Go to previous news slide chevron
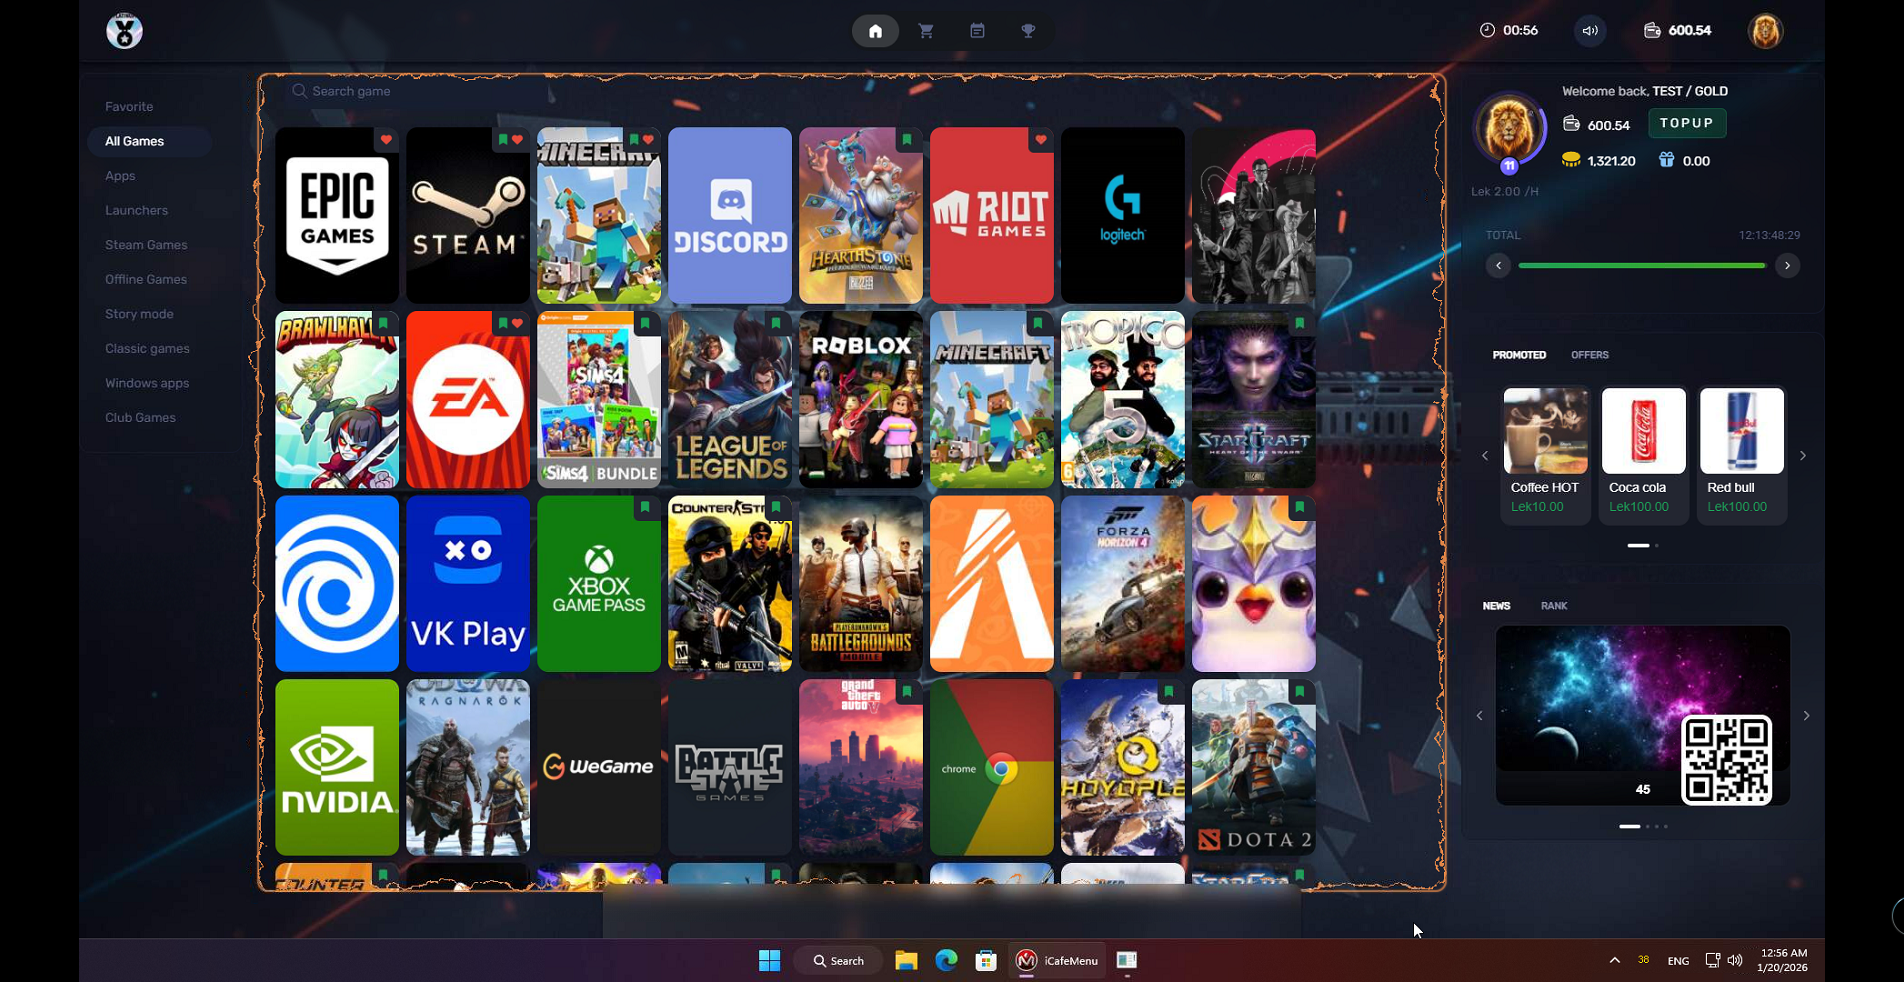The height and width of the screenshot is (982, 1904). click(x=1480, y=716)
